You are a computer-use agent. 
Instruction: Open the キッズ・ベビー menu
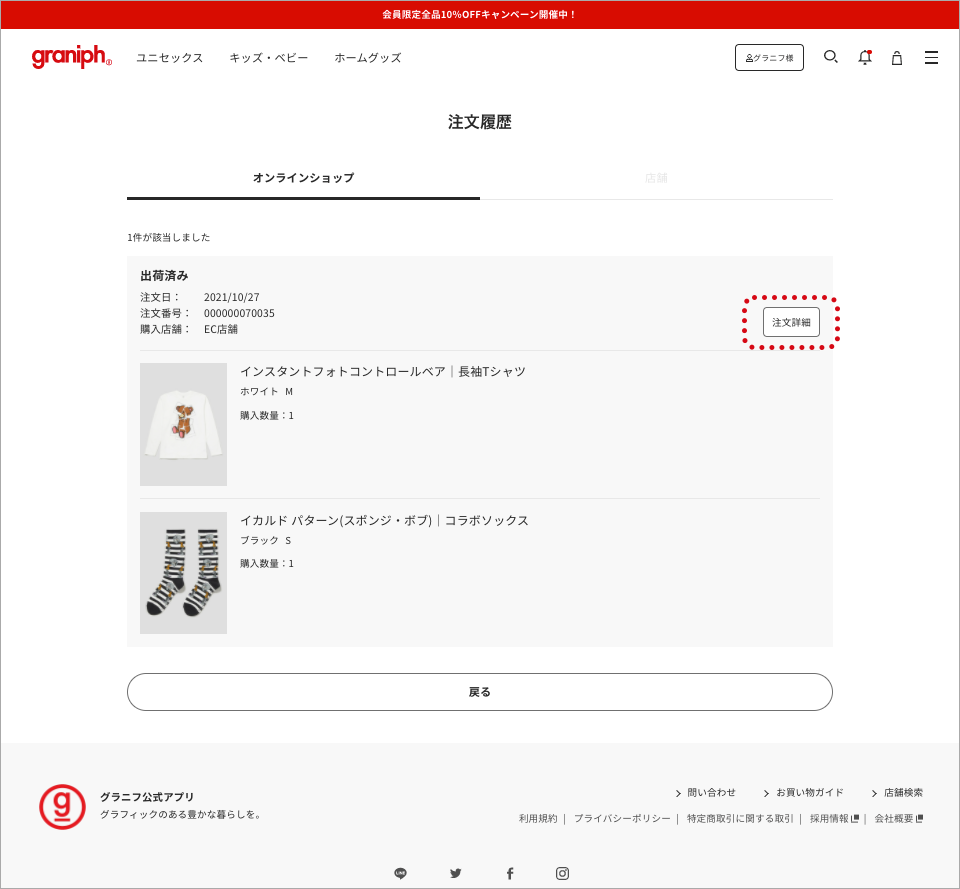coord(269,58)
